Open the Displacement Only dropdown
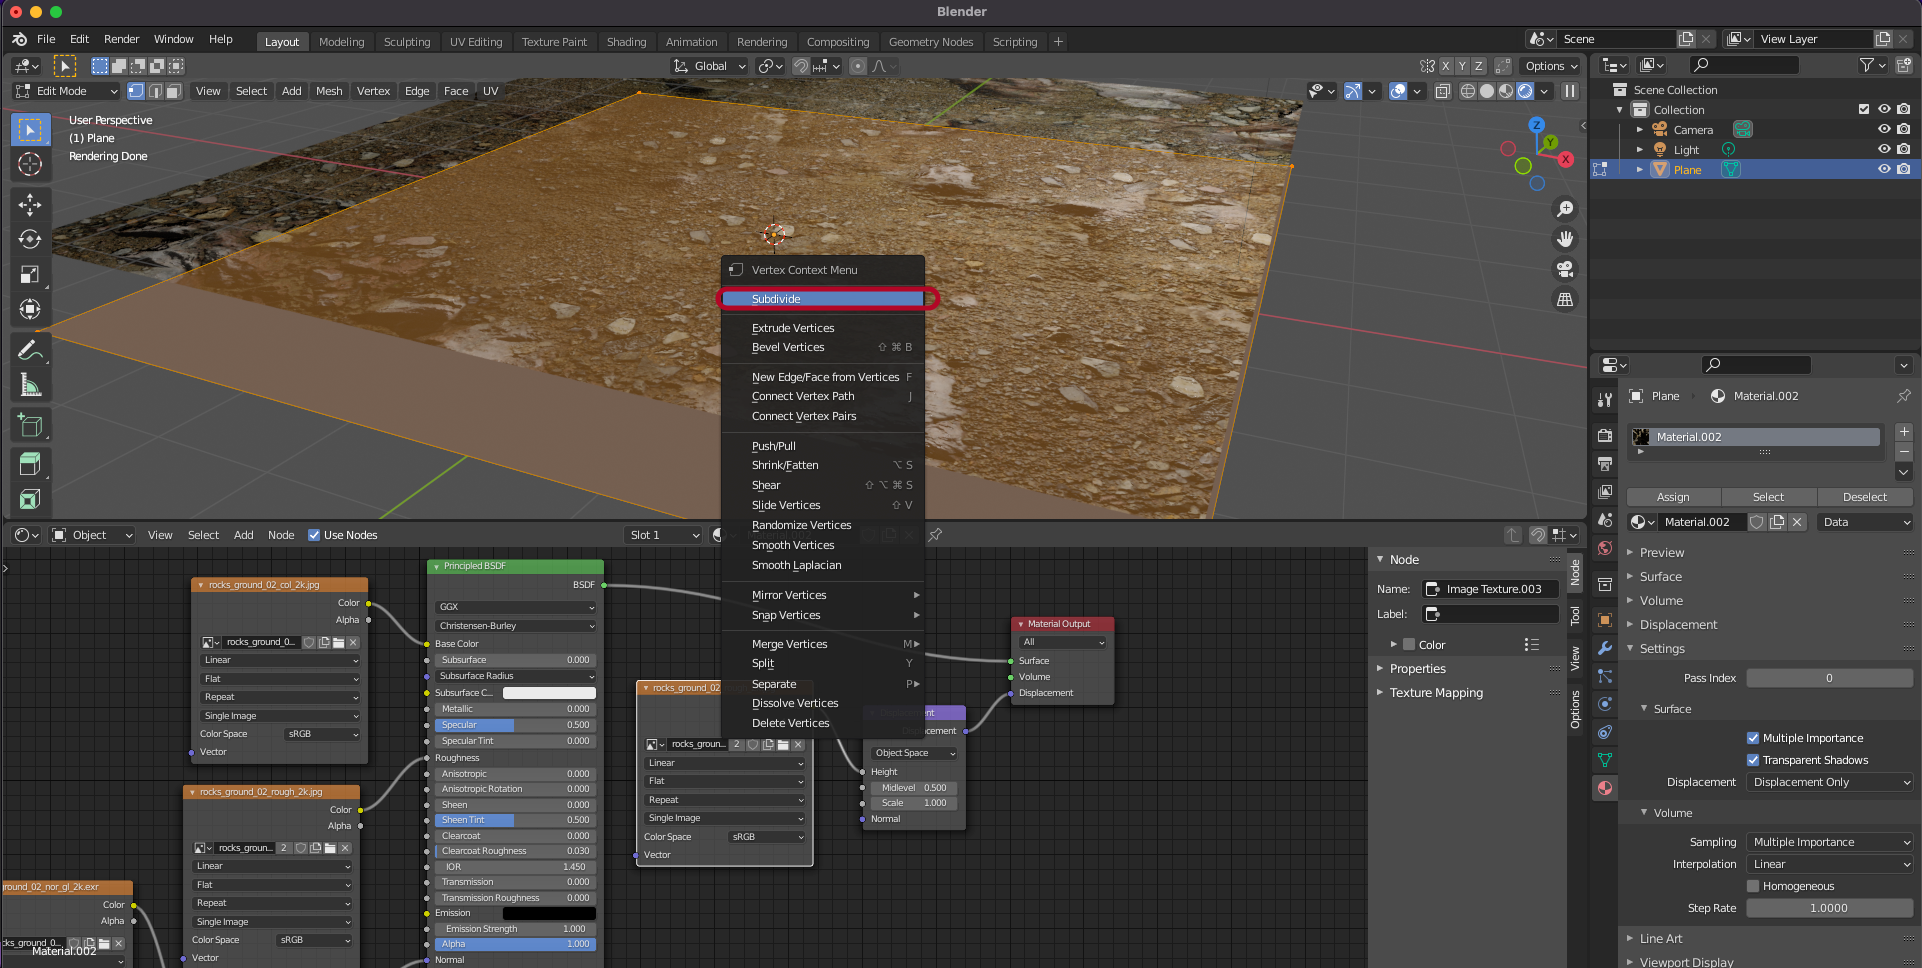Screen dimensions: 1922x968 (x=1830, y=782)
